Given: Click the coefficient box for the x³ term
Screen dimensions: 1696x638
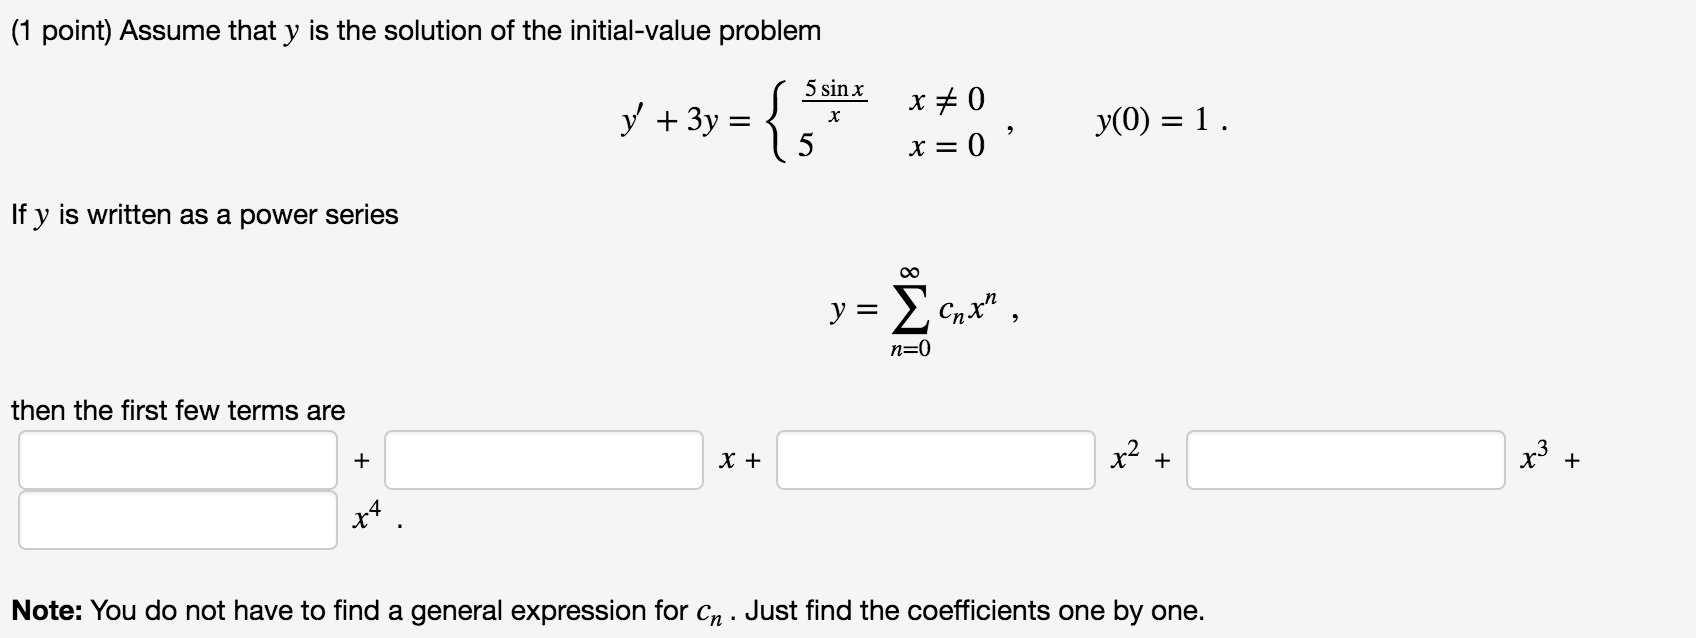Looking at the screenshot, I should [1345, 461].
